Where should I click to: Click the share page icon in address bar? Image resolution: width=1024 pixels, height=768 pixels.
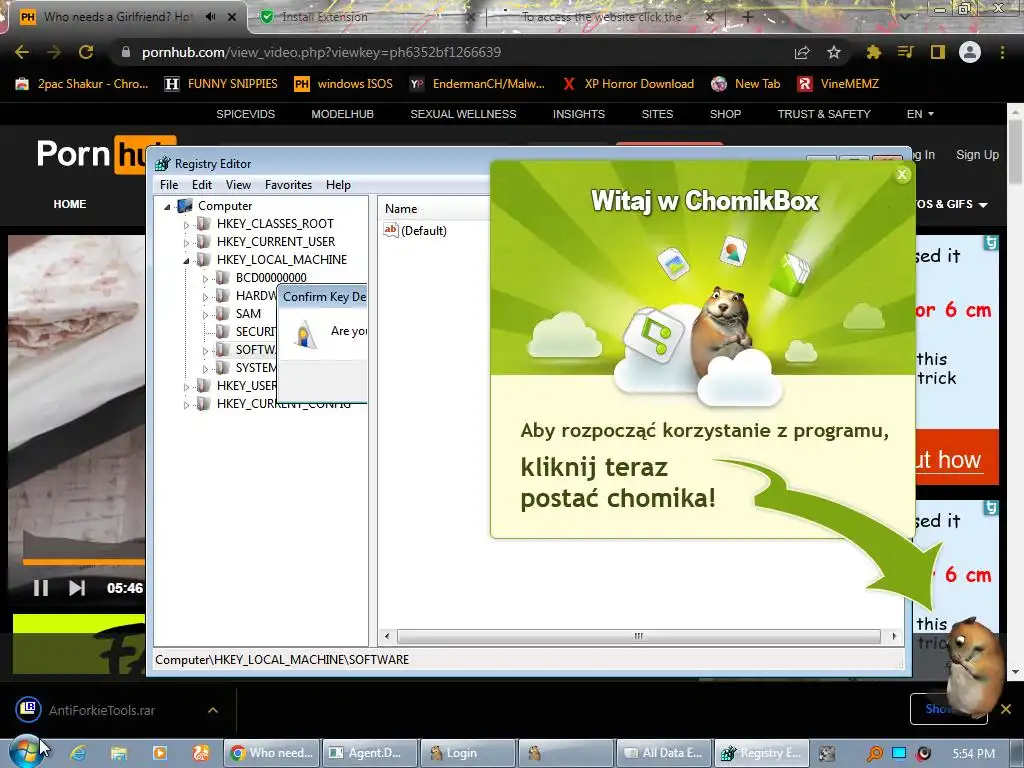802,53
